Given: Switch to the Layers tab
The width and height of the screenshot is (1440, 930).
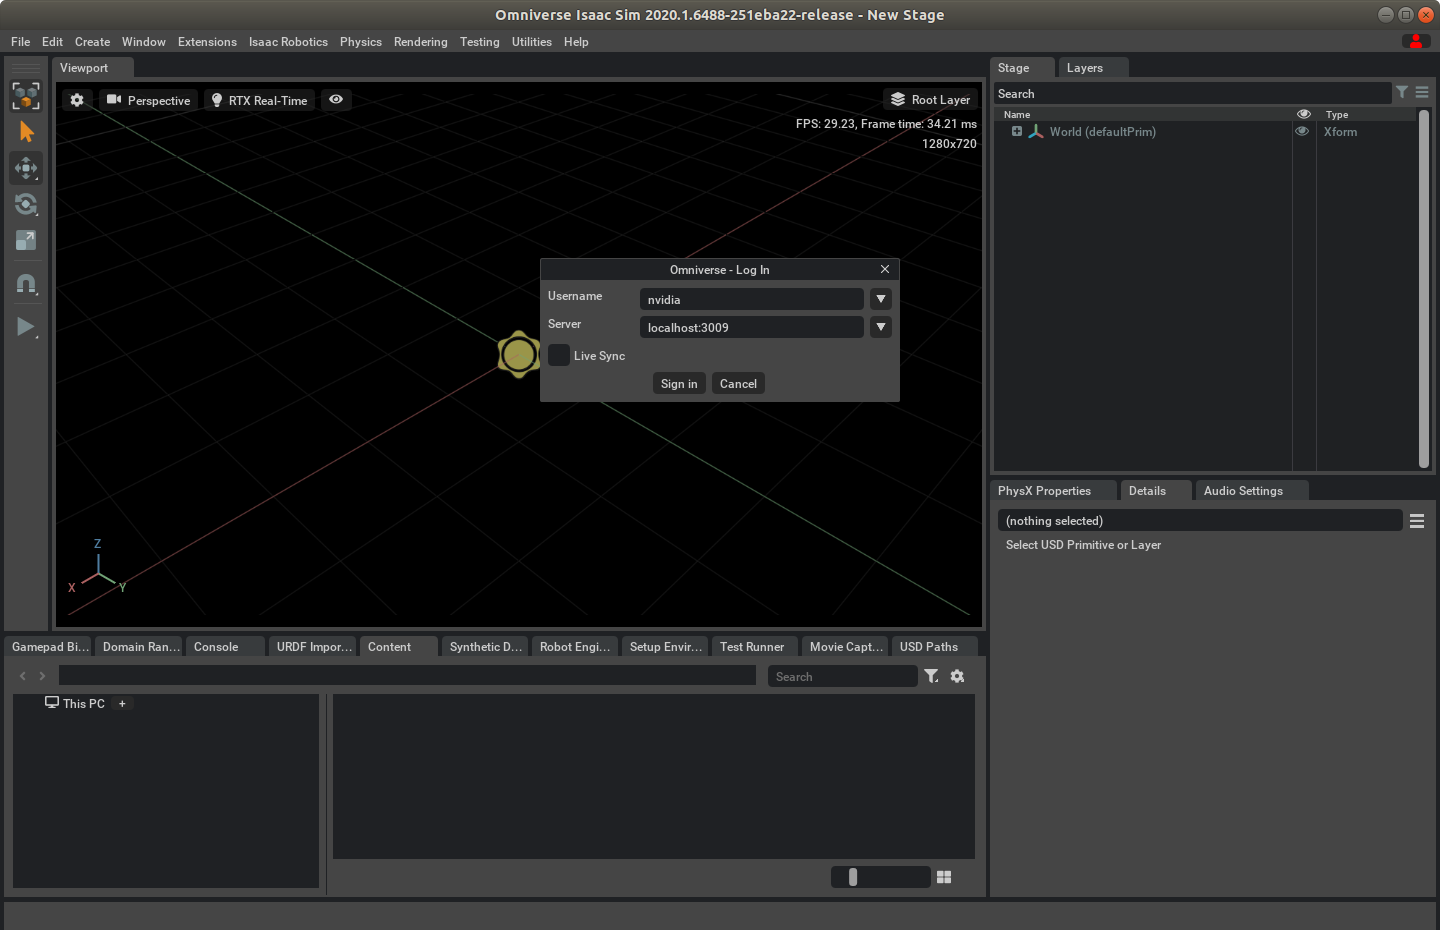Looking at the screenshot, I should coord(1084,68).
